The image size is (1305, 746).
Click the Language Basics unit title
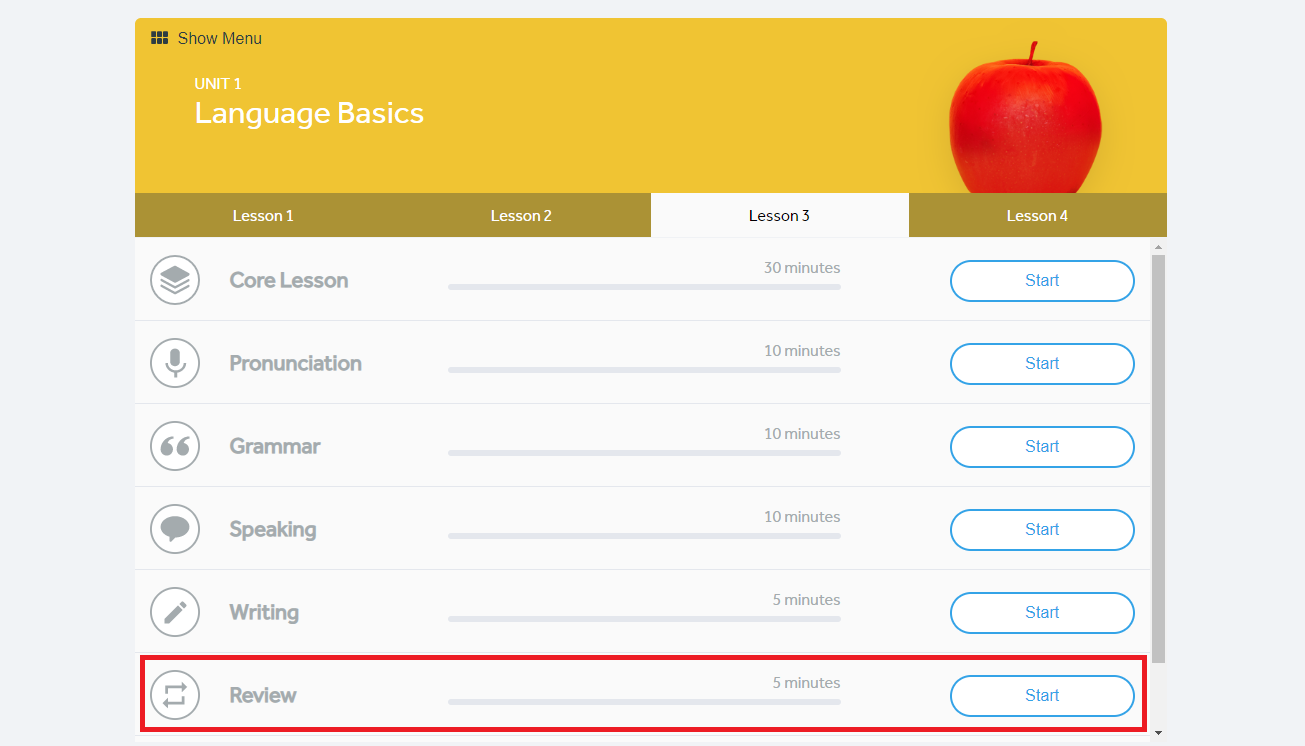tap(309, 113)
